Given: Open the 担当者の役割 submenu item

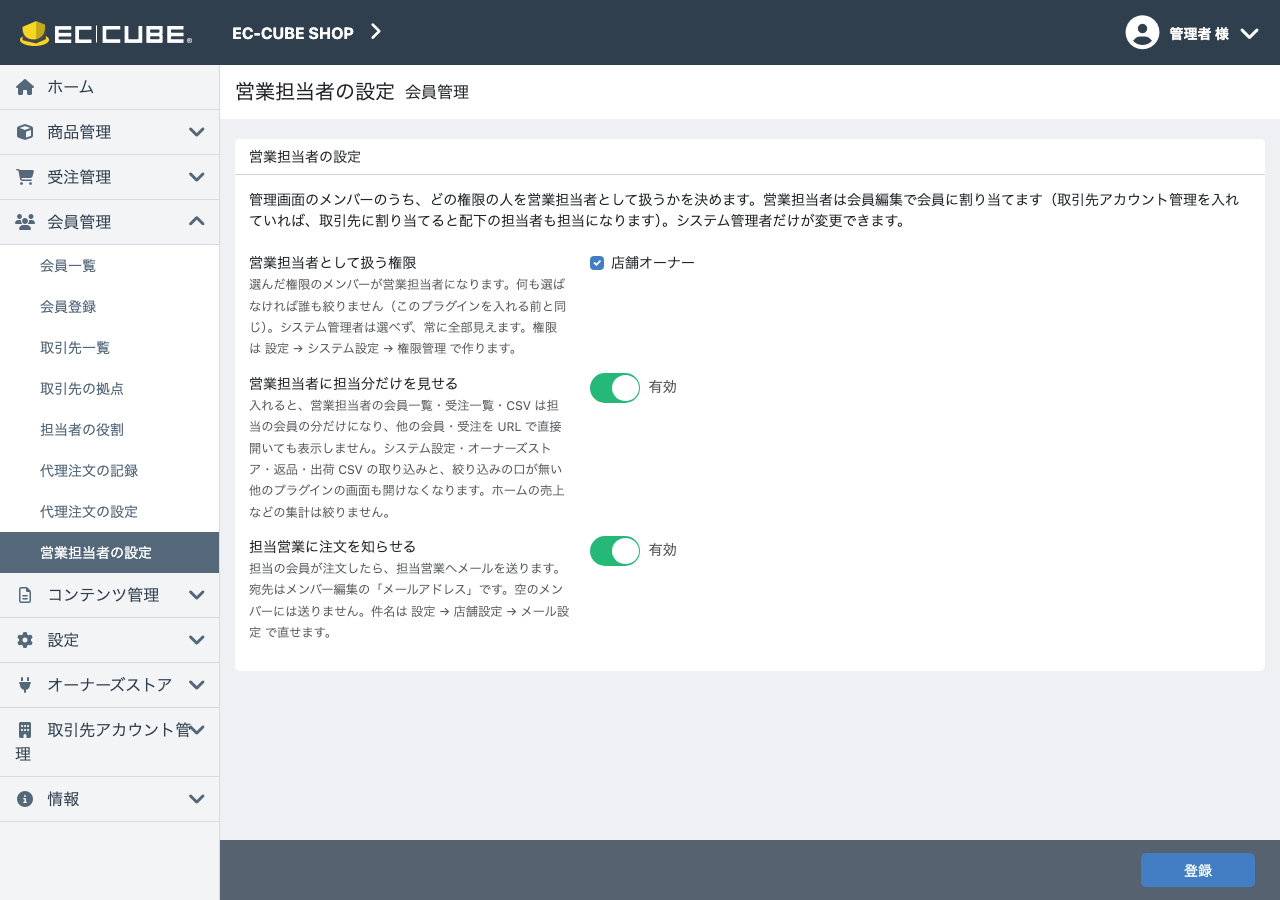Looking at the screenshot, I should [x=109, y=429].
